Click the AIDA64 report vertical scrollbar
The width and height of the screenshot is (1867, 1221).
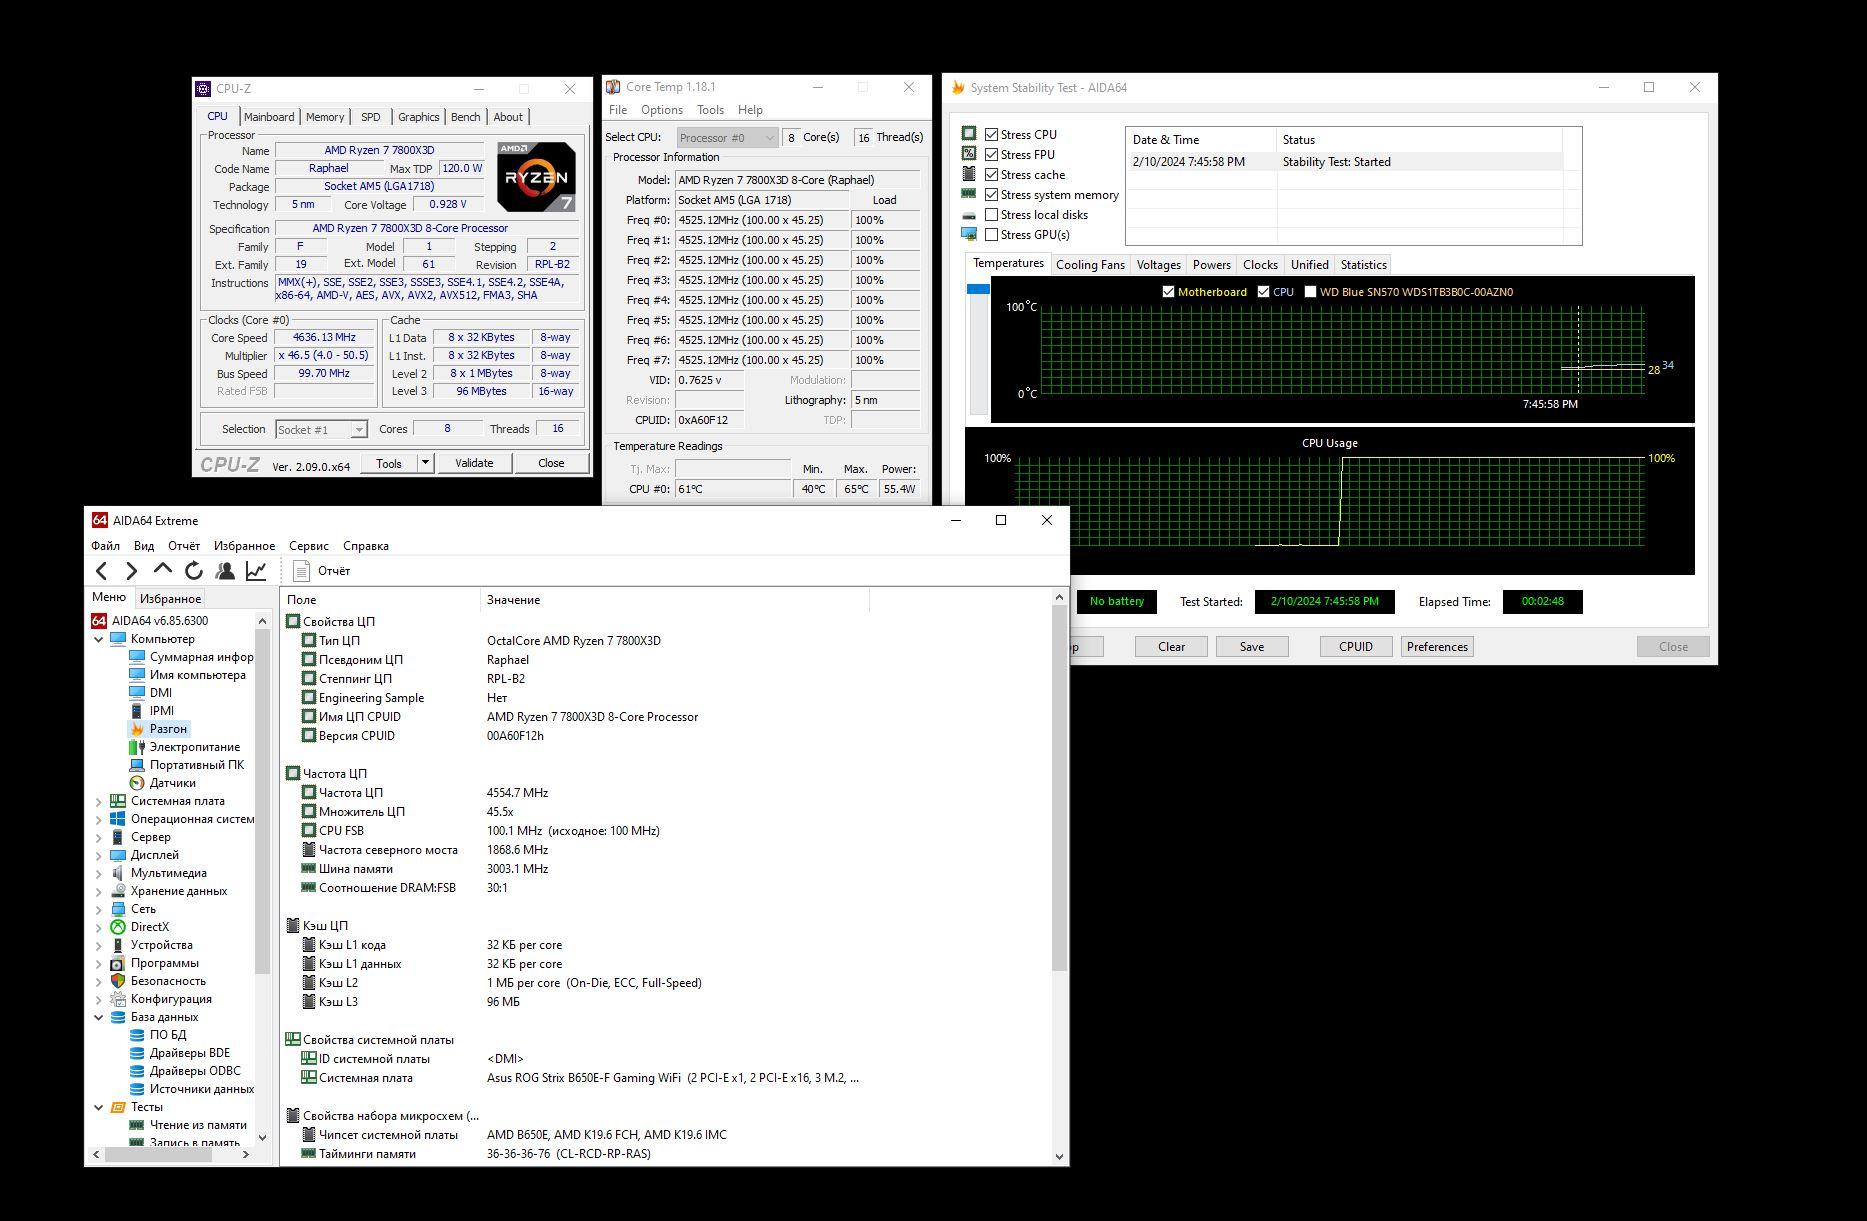tap(1059, 790)
